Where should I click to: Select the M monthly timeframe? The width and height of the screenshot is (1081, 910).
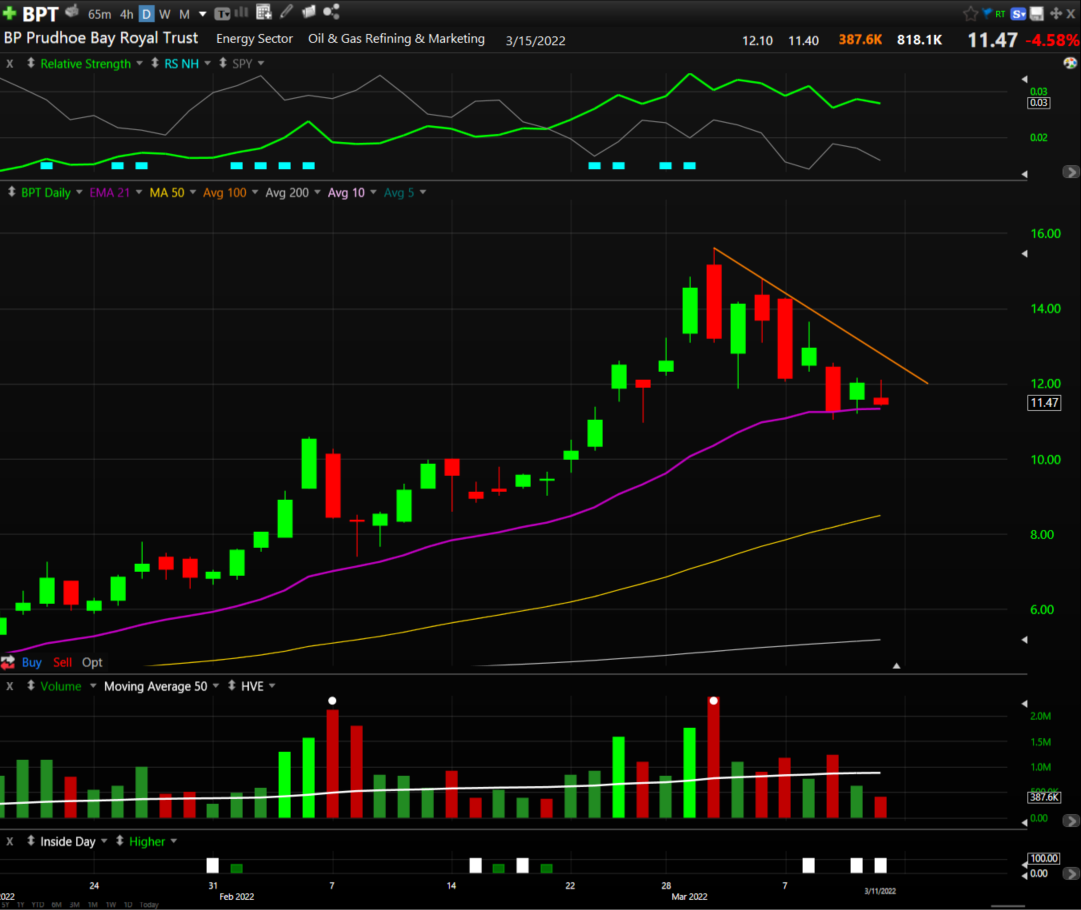coord(184,14)
